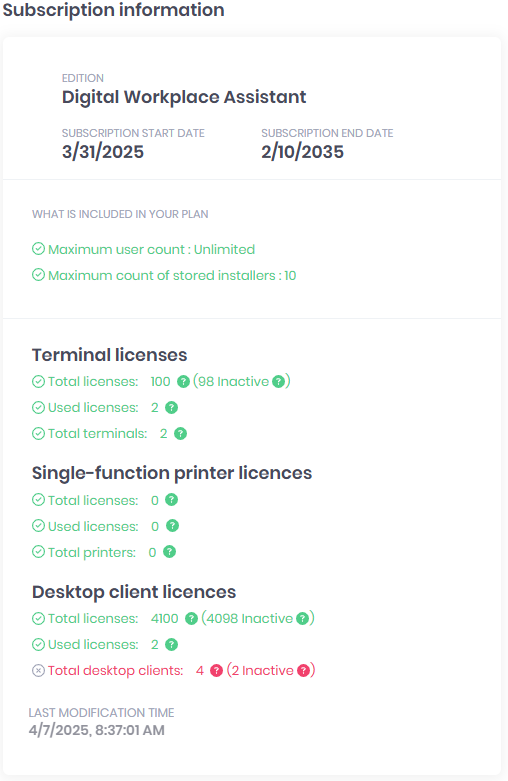Click help icon next to 98 Inactive

tap(279, 382)
